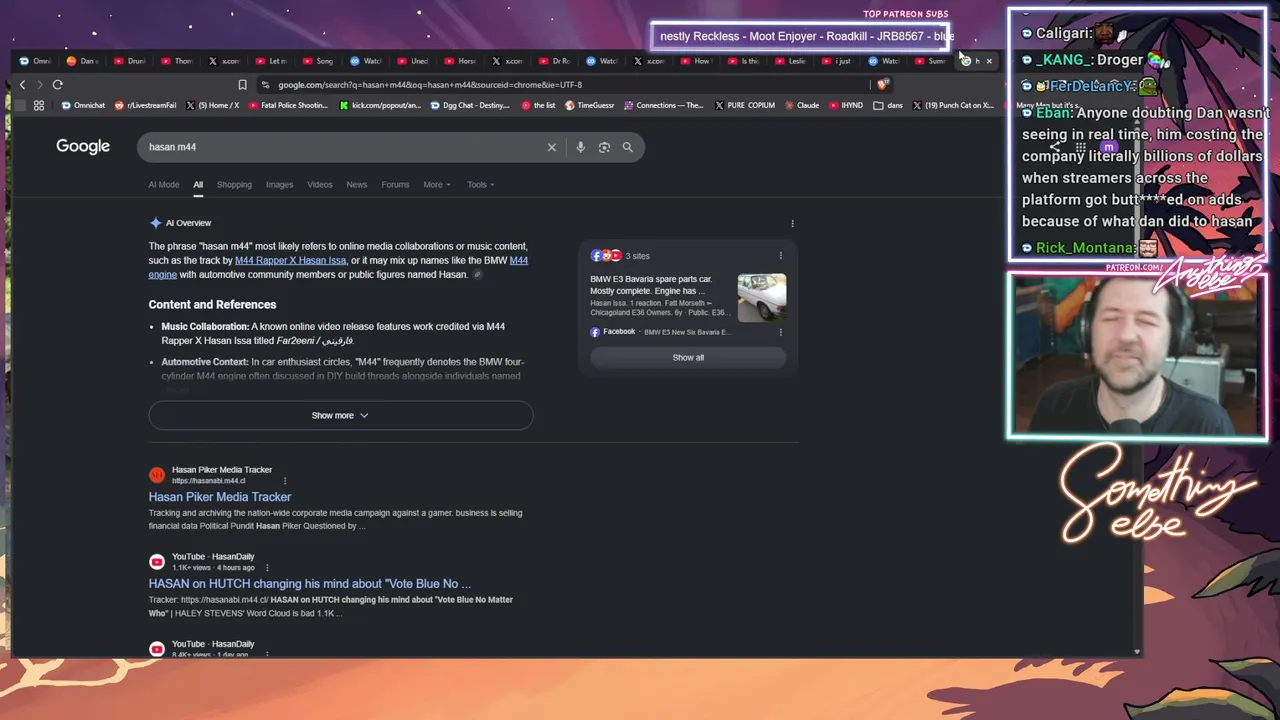Open the HASAN on HUTCH YouTube result
Viewport: 1280px width, 720px height.
310,584
